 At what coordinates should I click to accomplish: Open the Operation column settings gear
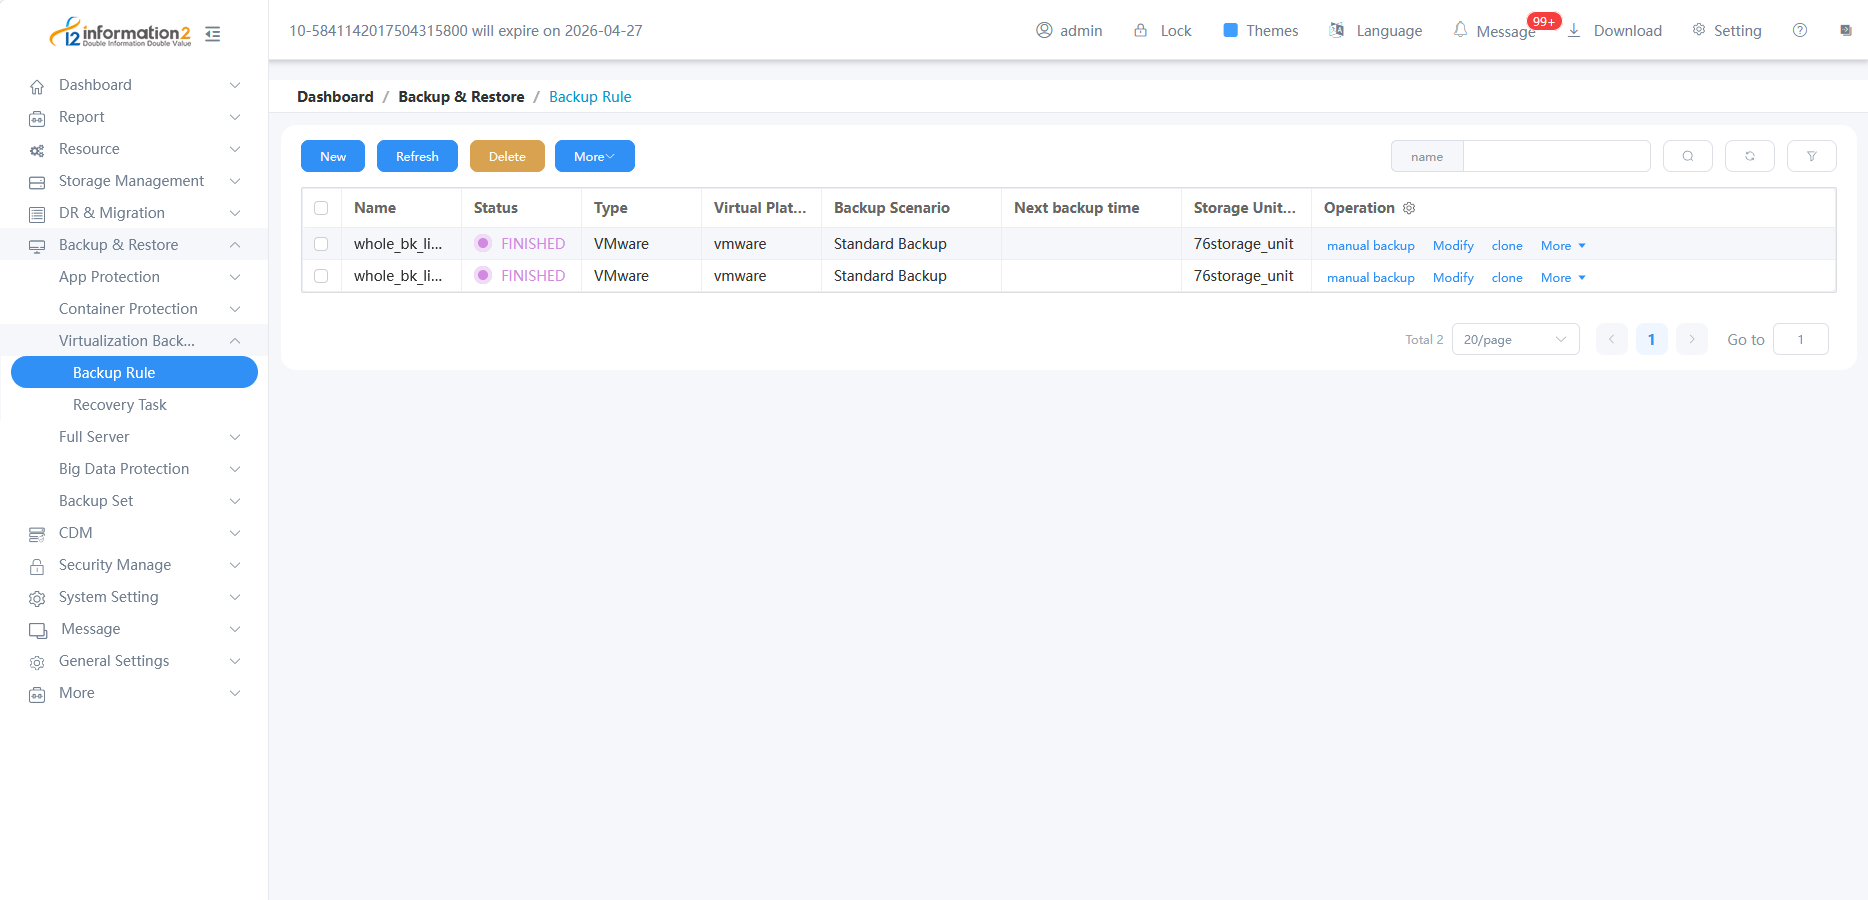click(x=1409, y=208)
